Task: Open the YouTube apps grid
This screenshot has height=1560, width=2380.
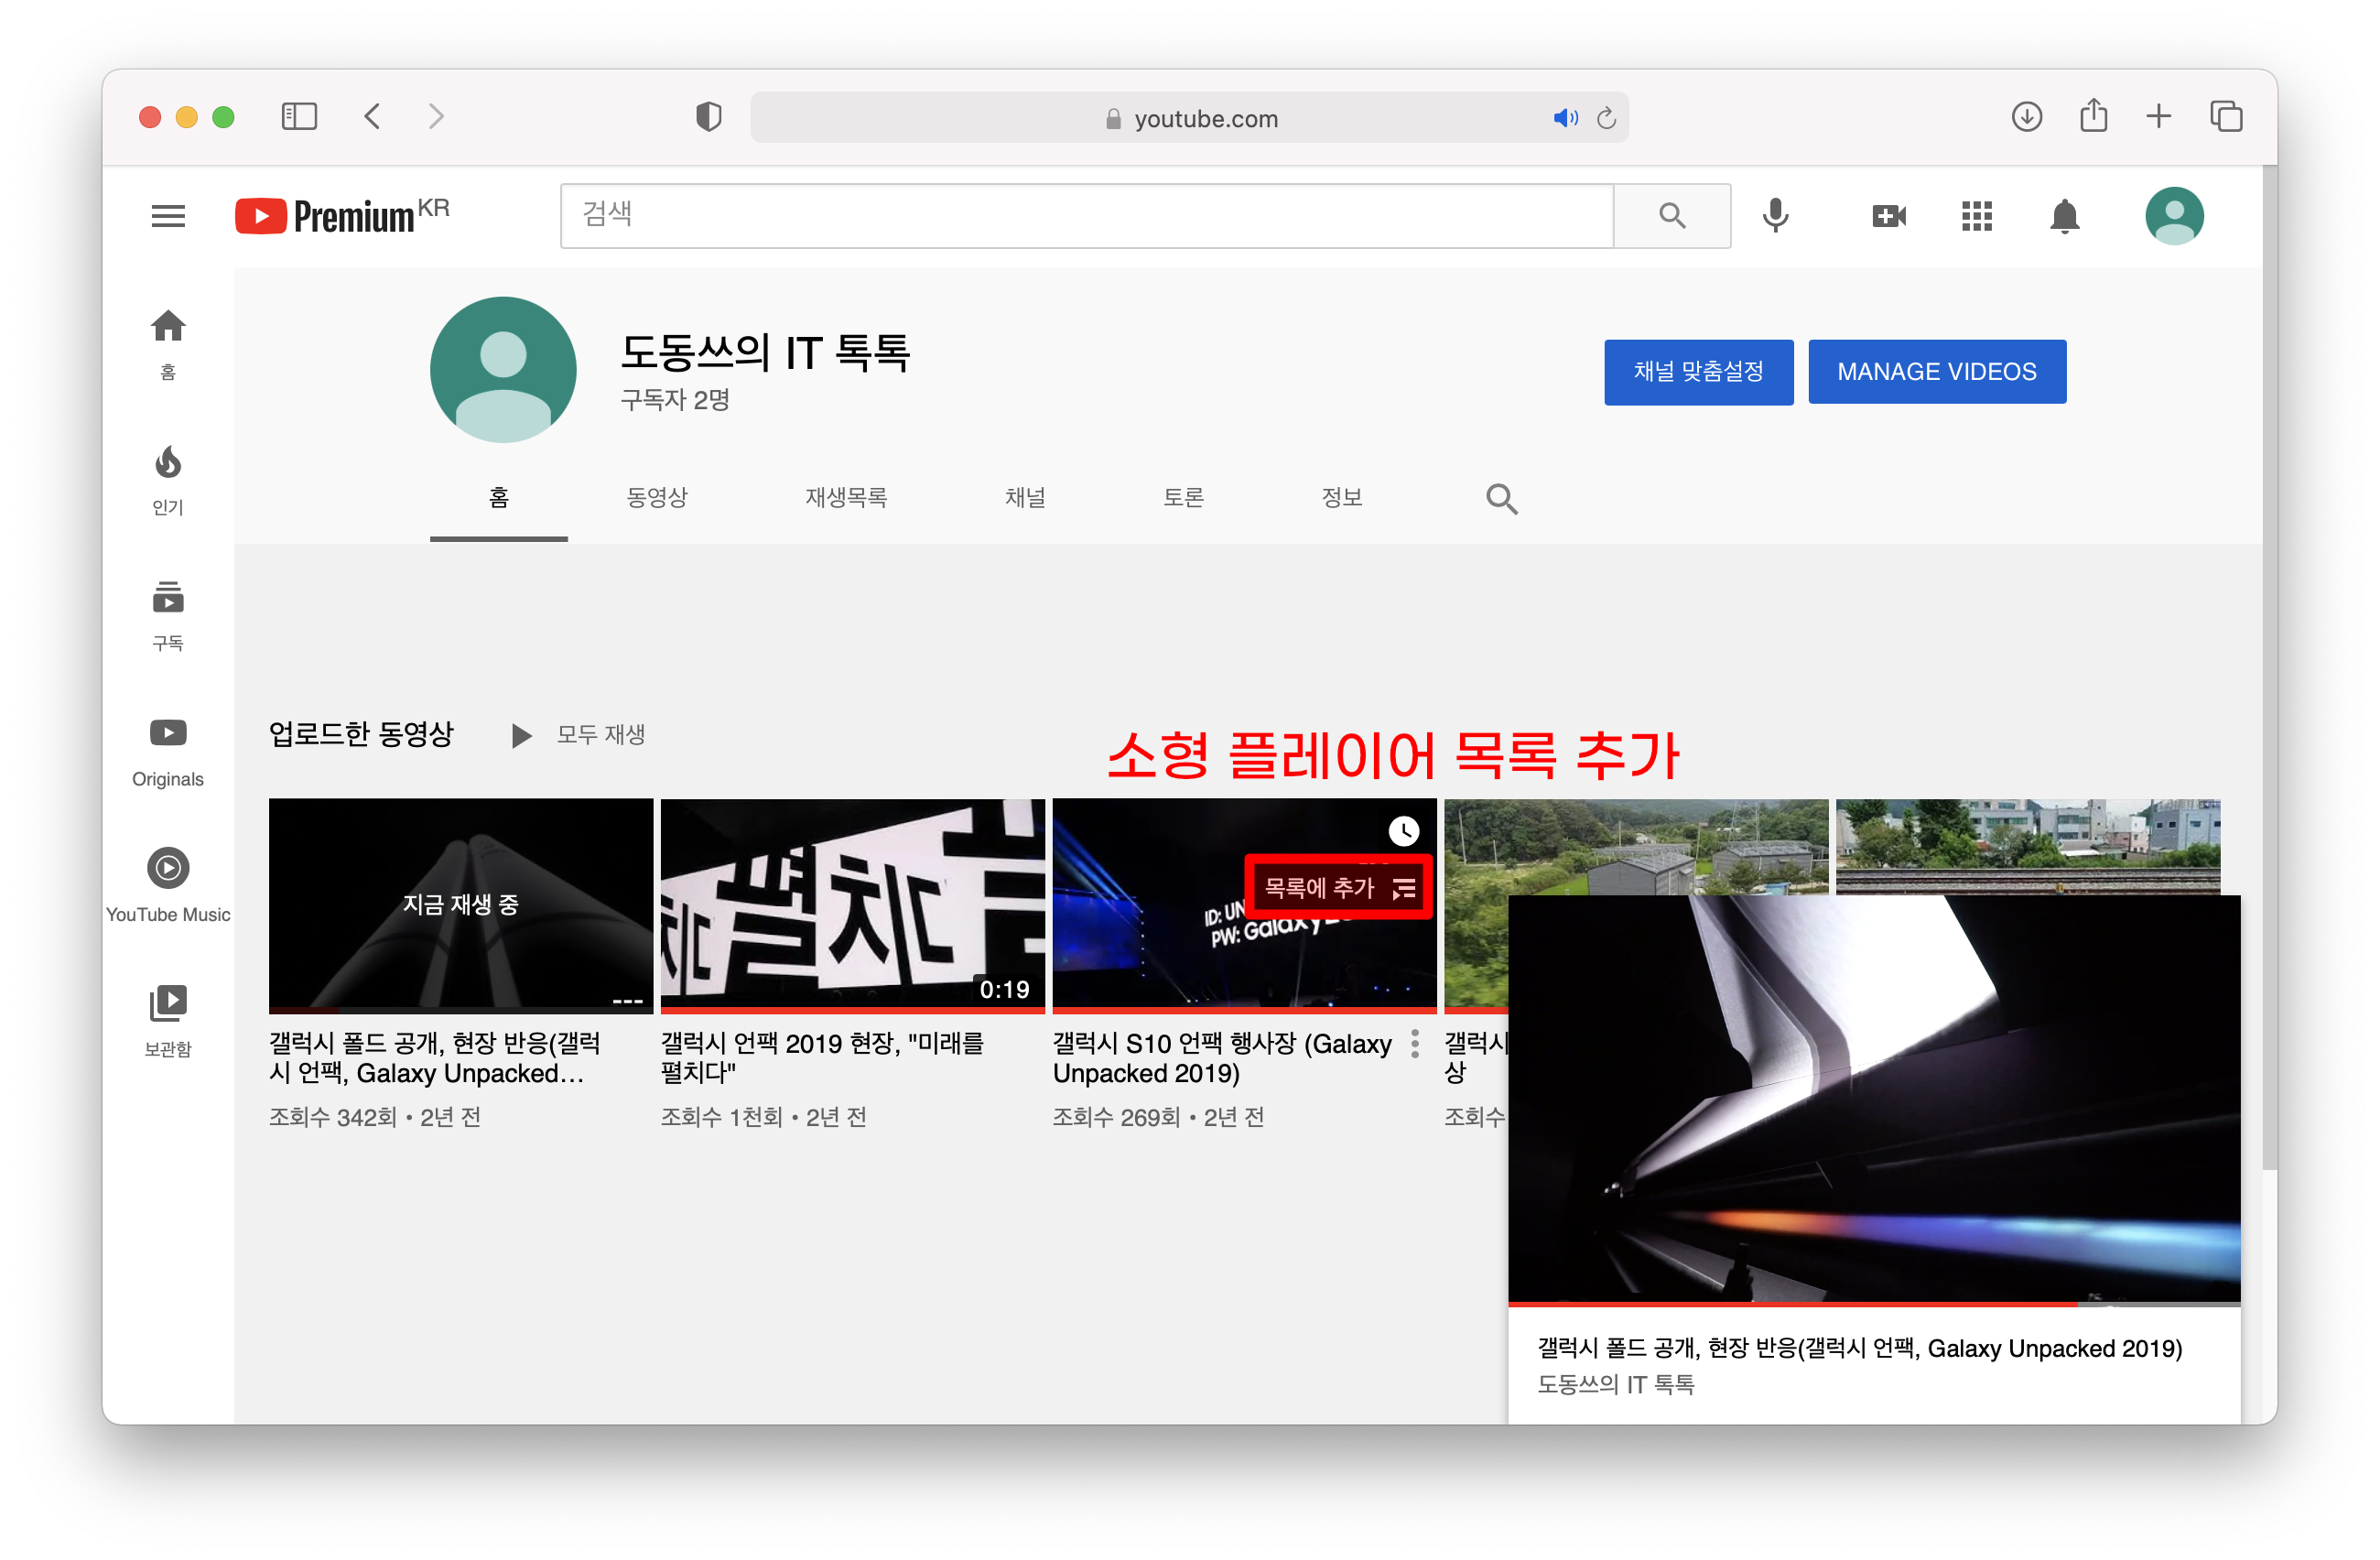Action: [x=1976, y=216]
